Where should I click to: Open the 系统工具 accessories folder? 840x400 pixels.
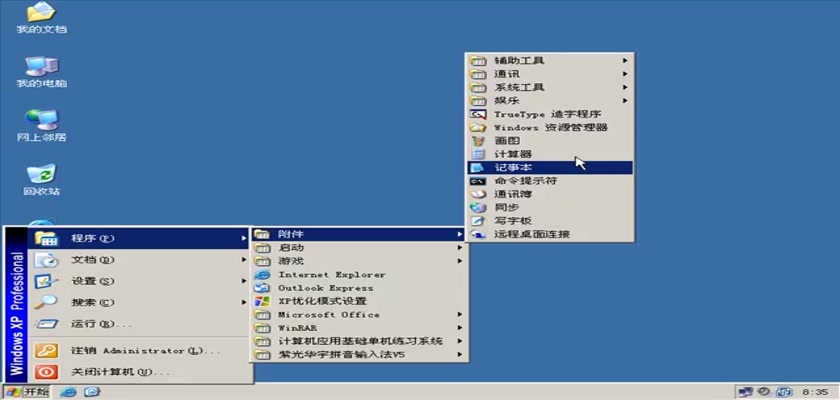click(x=550, y=87)
